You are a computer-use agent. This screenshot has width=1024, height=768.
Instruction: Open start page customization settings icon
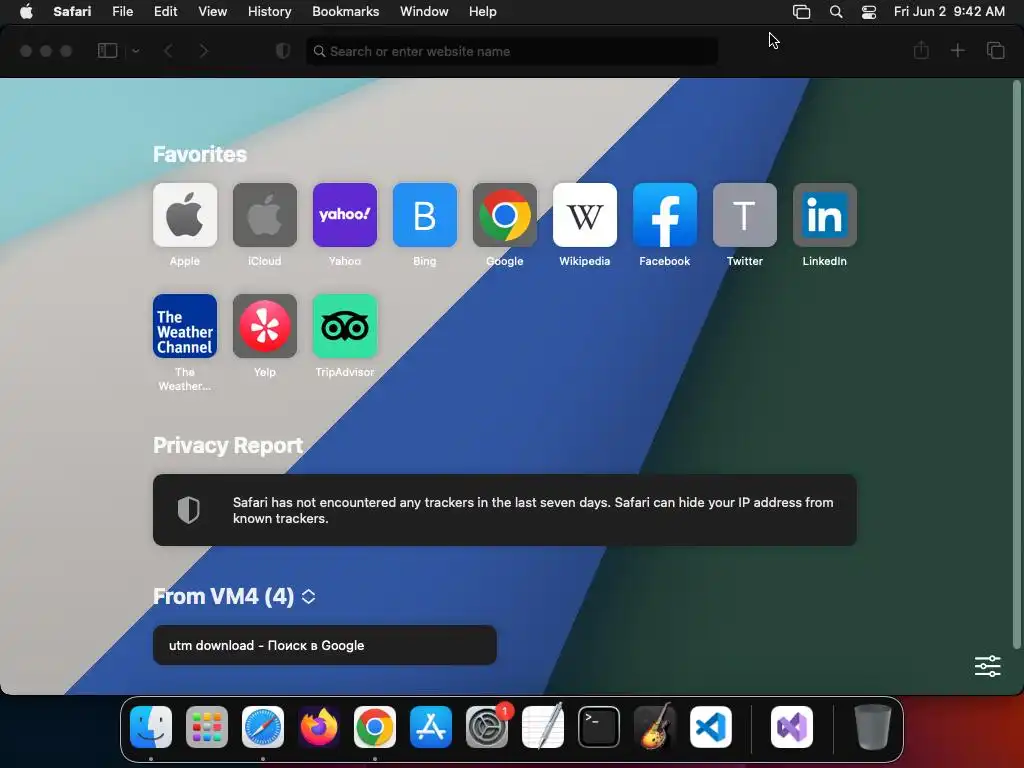click(987, 666)
